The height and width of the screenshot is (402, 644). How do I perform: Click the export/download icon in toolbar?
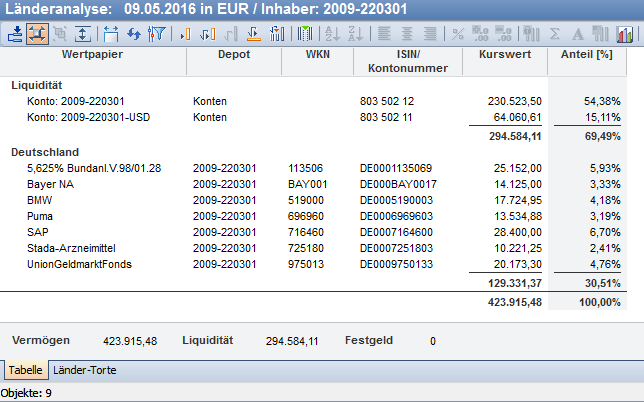14,33
